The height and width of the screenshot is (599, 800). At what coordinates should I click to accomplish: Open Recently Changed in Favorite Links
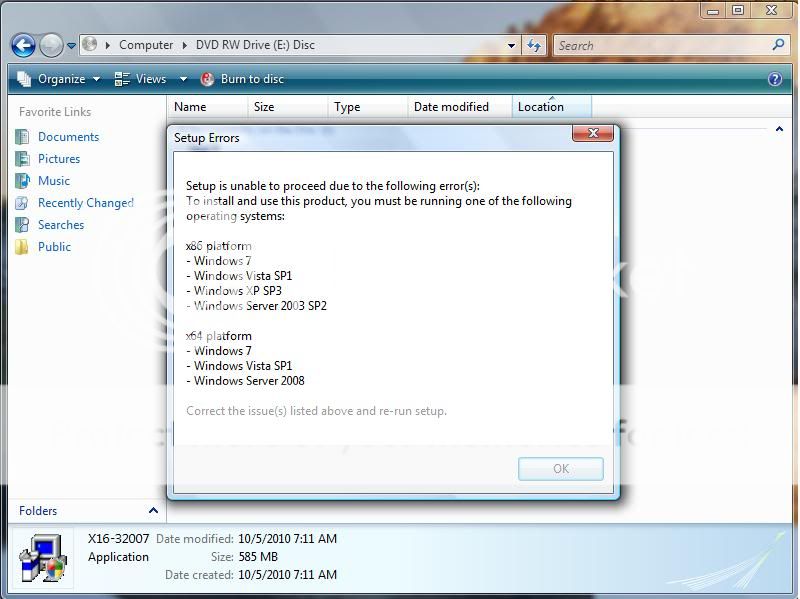click(x=86, y=203)
